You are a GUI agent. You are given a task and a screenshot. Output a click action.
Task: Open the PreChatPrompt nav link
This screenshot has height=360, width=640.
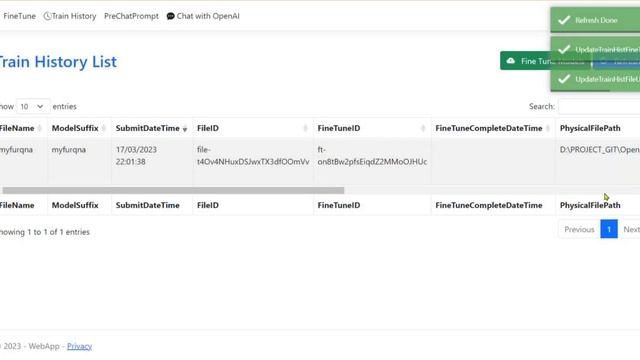[131, 16]
